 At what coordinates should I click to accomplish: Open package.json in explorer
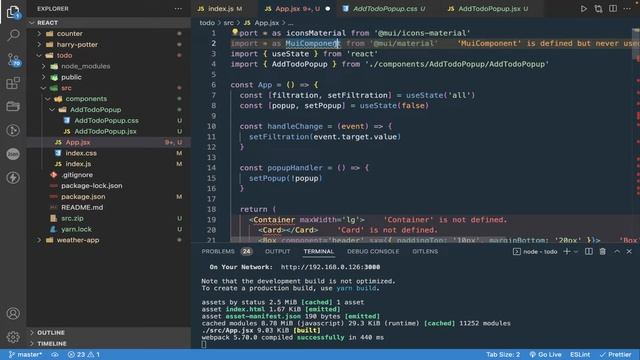pos(83,197)
